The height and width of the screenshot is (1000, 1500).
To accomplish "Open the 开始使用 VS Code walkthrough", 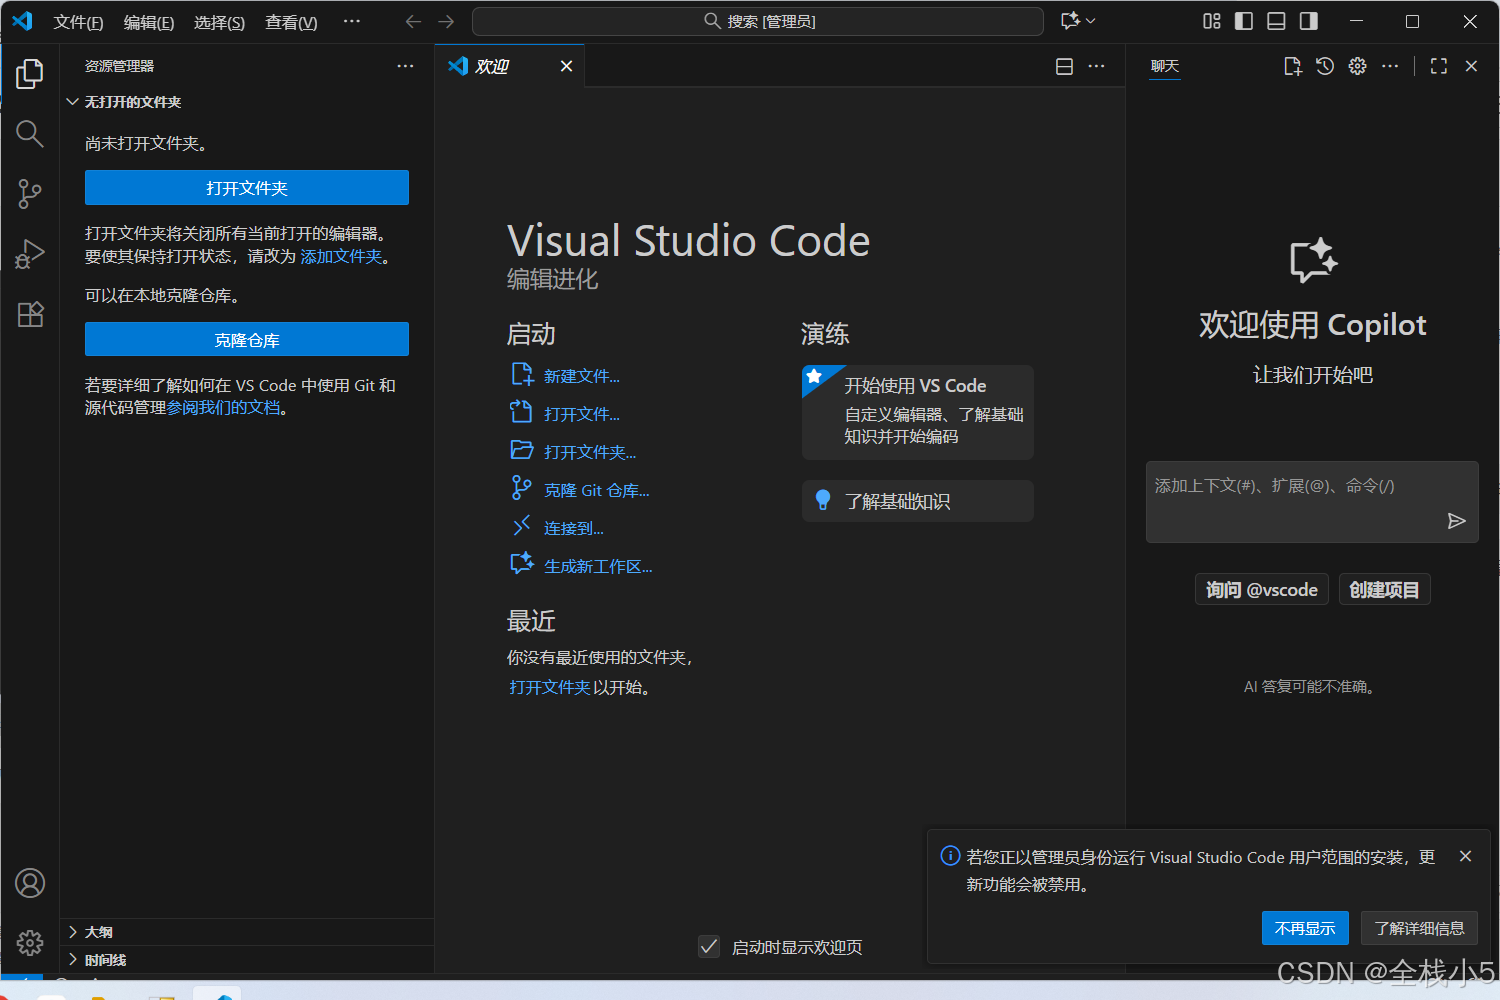I will click(x=917, y=411).
